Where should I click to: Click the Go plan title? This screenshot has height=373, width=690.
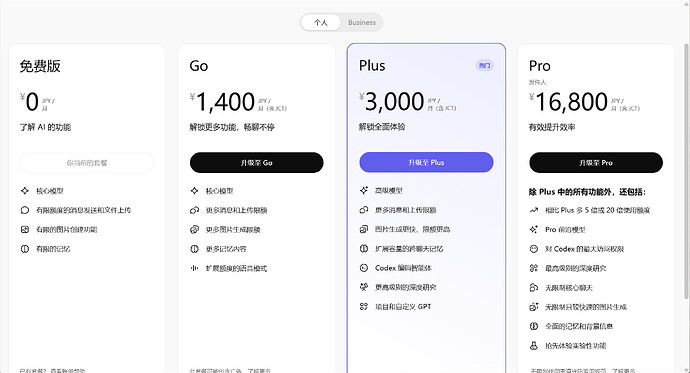click(198, 66)
